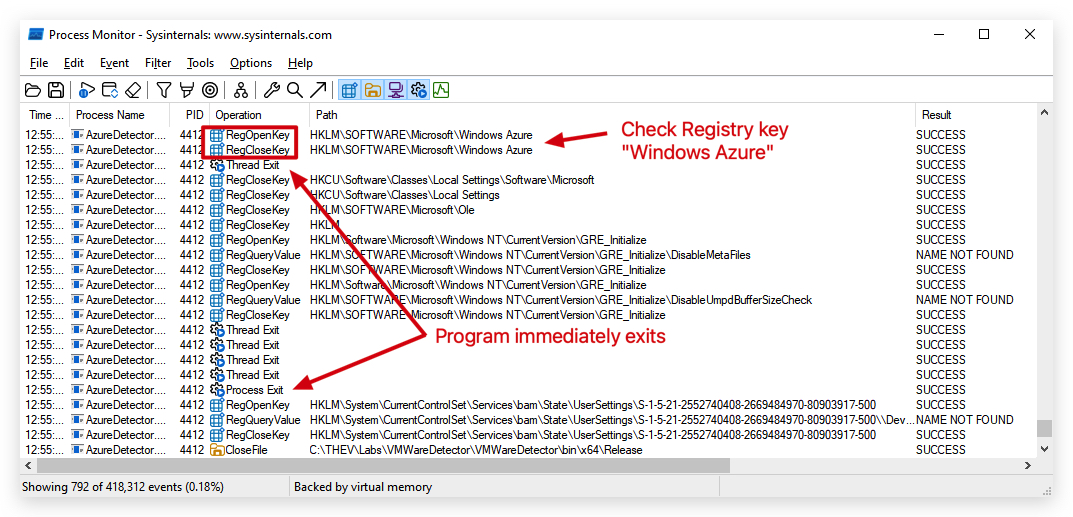This screenshot has height=517, width=1073.
Task: Select the HKLM\SOFTWARE\Microsoft\Ole path
Action: point(392,209)
